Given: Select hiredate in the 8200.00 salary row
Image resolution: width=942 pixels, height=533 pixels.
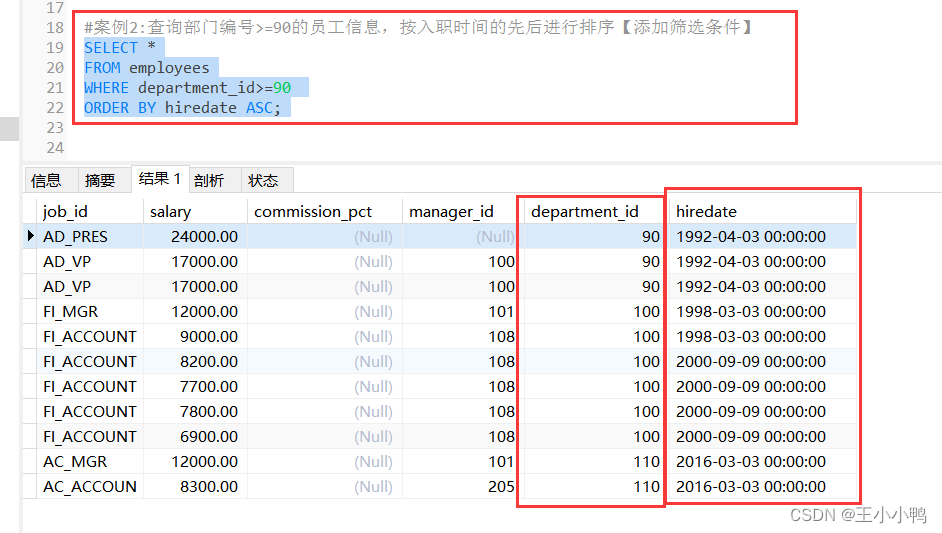Looking at the screenshot, I should tap(763, 362).
